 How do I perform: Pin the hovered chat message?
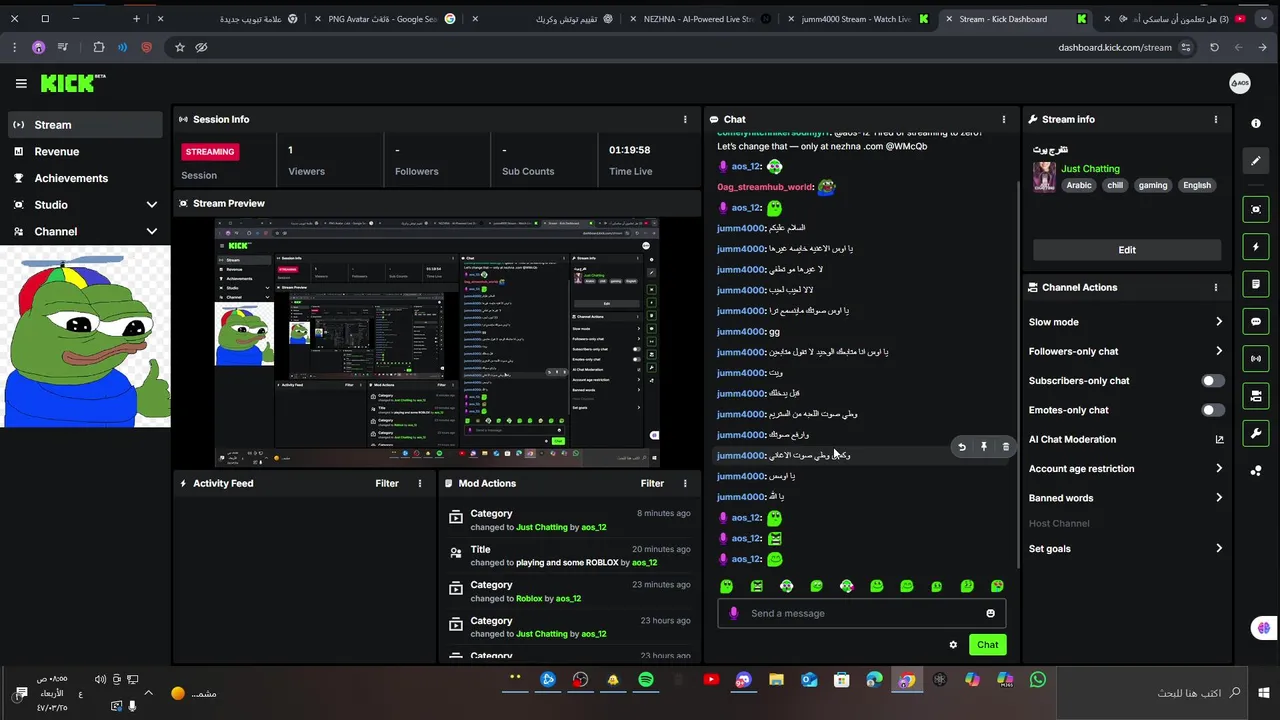[x=984, y=447]
